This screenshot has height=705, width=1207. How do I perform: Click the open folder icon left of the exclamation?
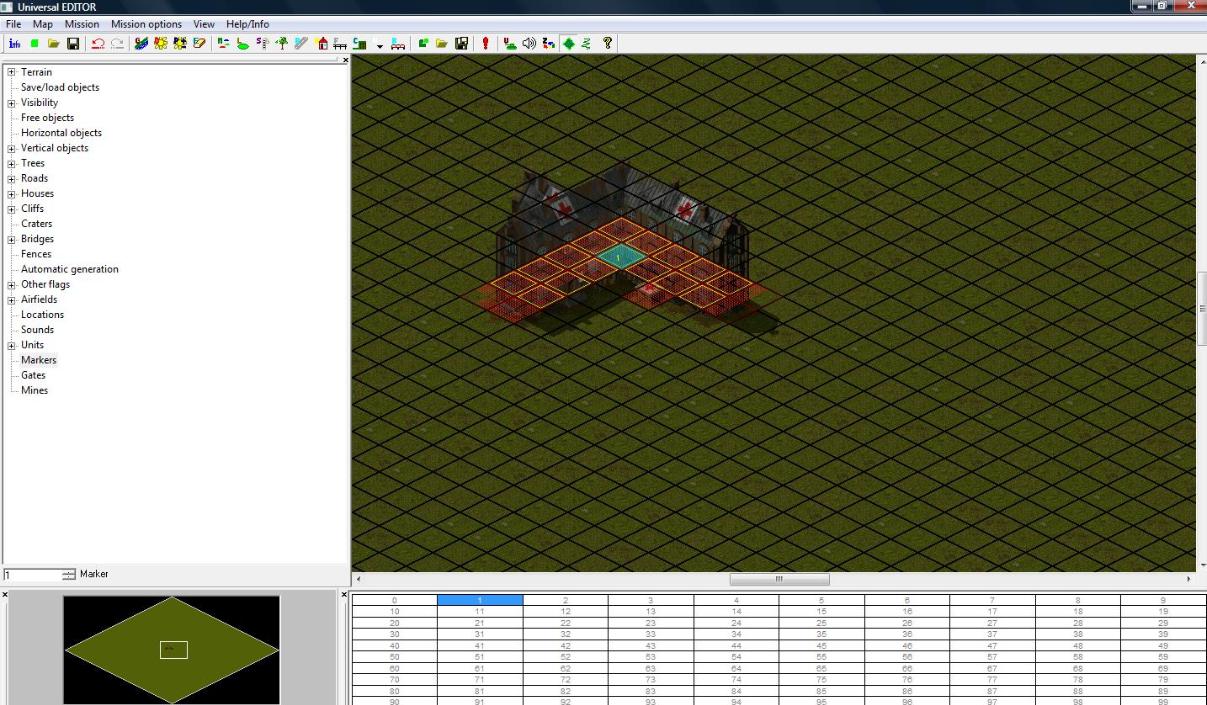pyautogui.click(x=442, y=43)
